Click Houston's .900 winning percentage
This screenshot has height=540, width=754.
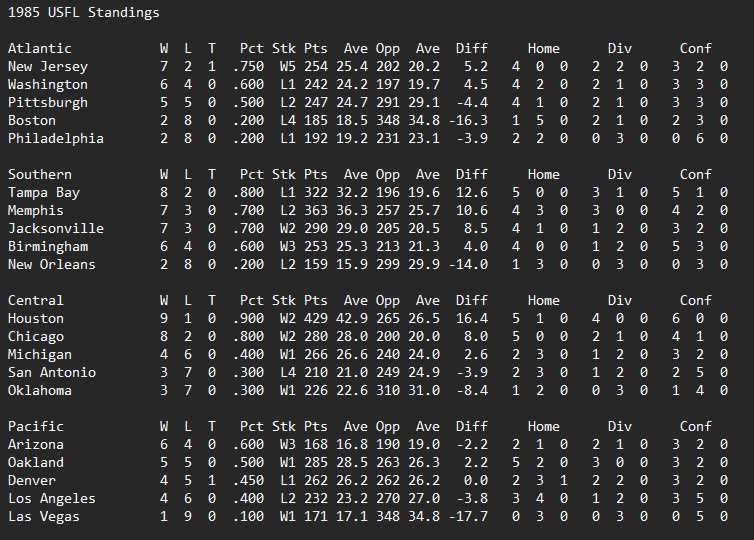[x=248, y=318]
